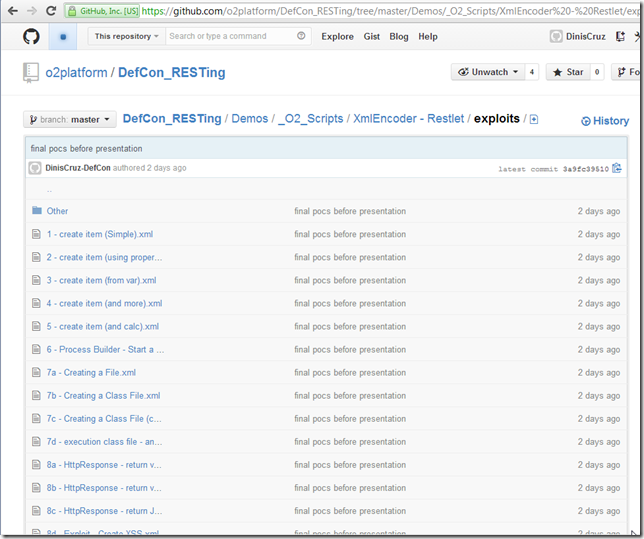The image size is (644, 539).
Task: Go forward with the browser forward arrow
Action: click(32, 11)
